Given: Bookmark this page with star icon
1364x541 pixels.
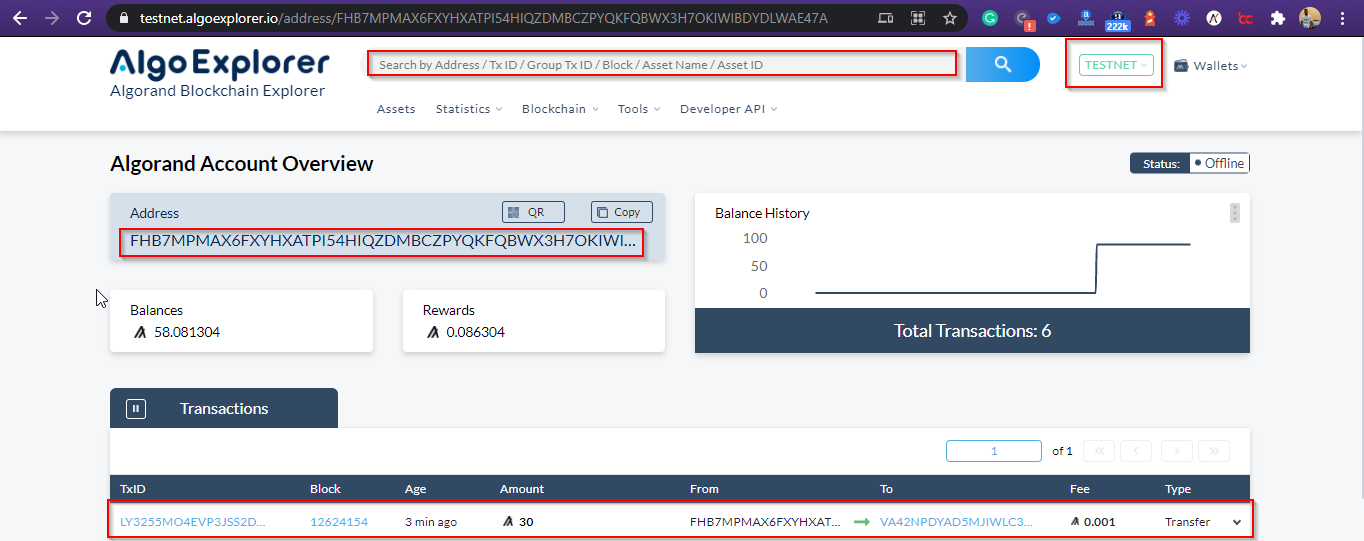Looking at the screenshot, I should [x=949, y=18].
